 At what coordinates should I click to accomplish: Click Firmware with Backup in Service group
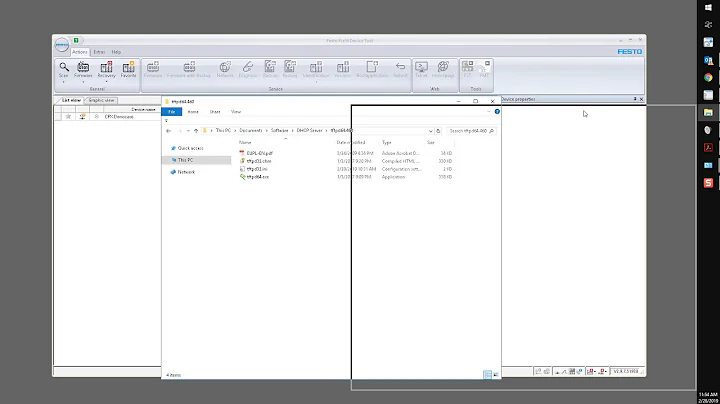click(189, 69)
